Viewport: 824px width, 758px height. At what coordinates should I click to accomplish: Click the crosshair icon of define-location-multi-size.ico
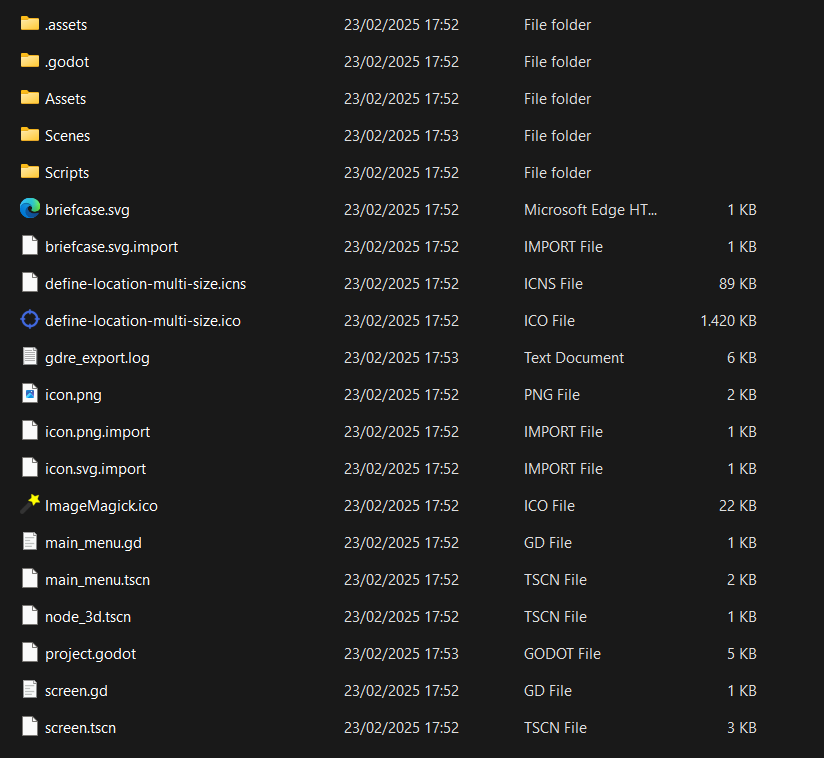29,320
